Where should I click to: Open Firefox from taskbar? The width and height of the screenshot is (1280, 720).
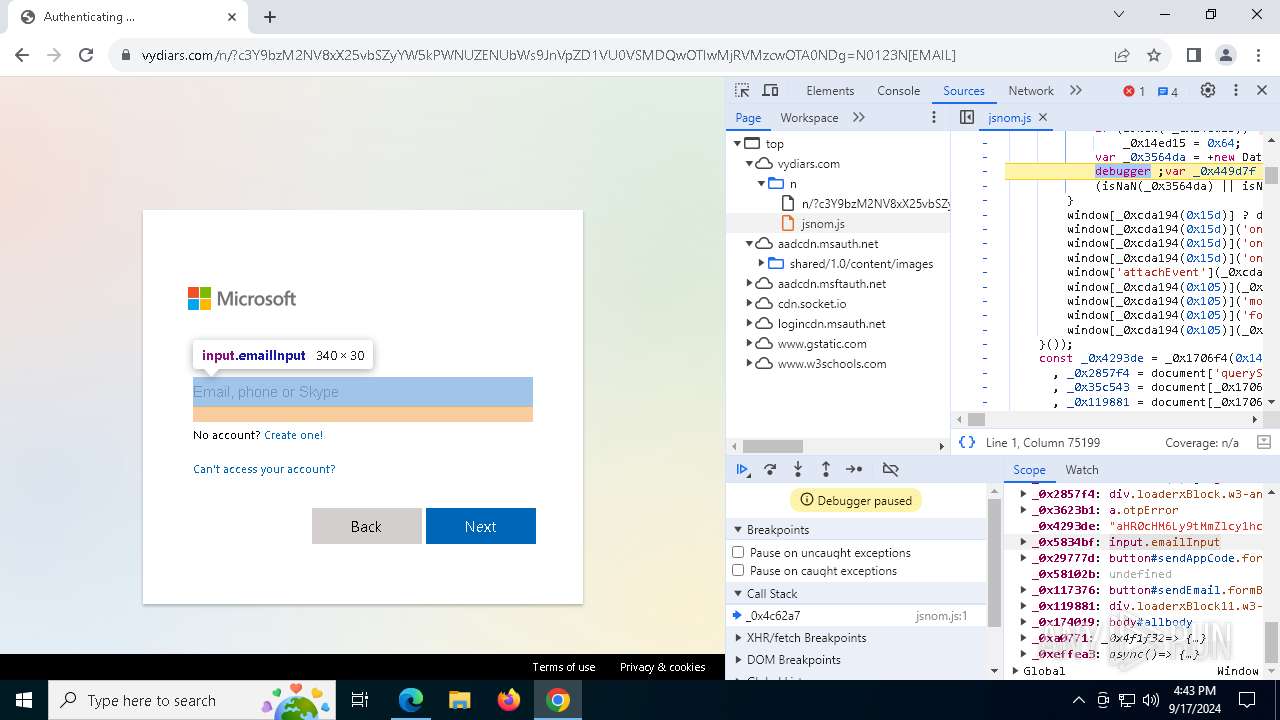tap(509, 700)
